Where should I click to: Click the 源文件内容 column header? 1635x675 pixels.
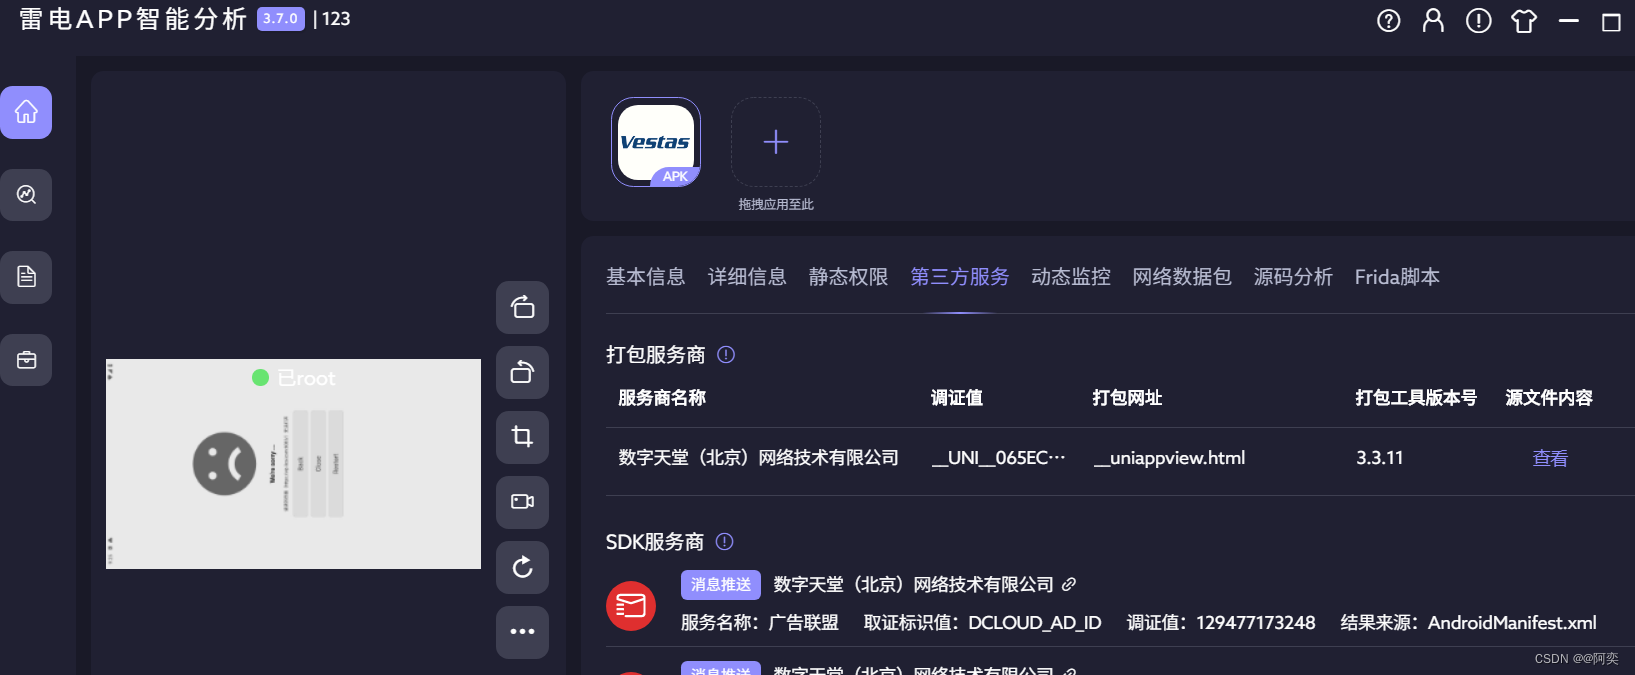coord(1549,398)
